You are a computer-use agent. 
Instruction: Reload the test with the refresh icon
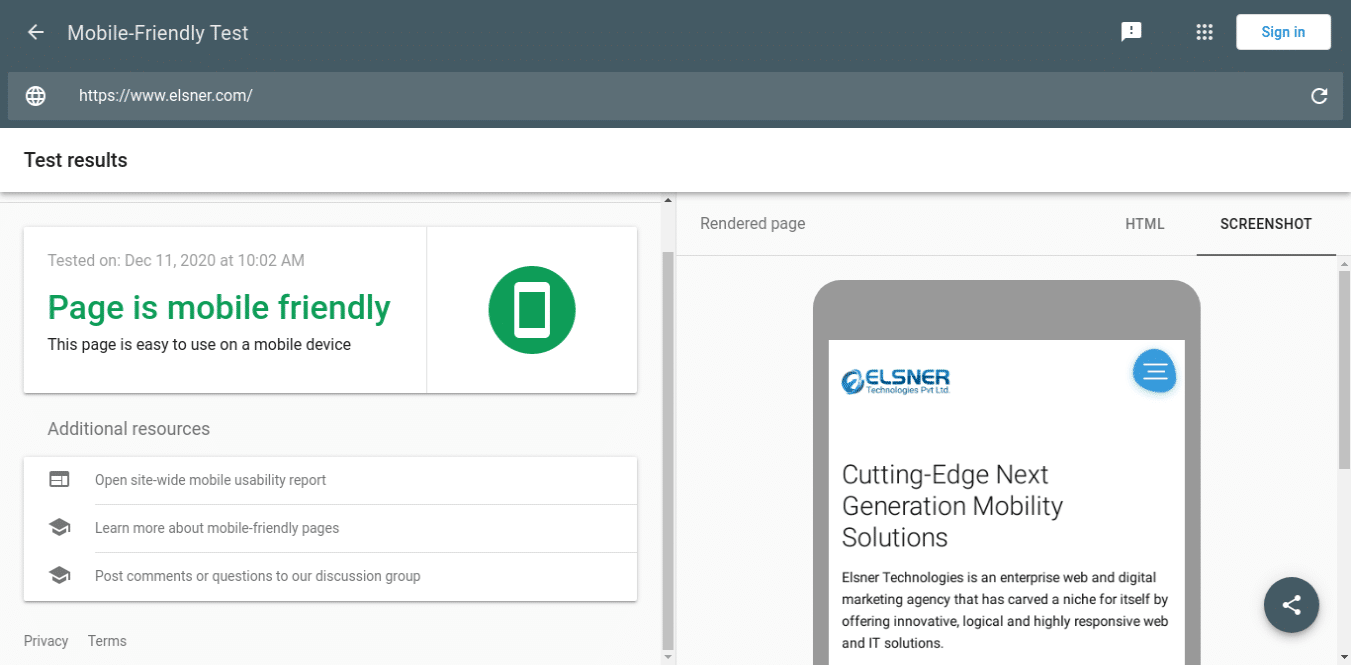click(1319, 95)
